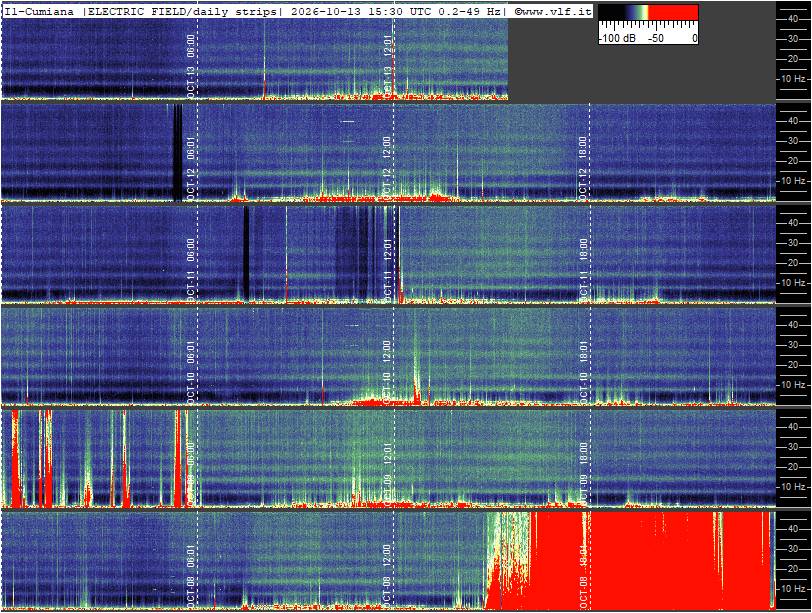Click the 10 Hz axis label on Oct 11 strip
Viewport: 812px width, 613px height.
793,283
